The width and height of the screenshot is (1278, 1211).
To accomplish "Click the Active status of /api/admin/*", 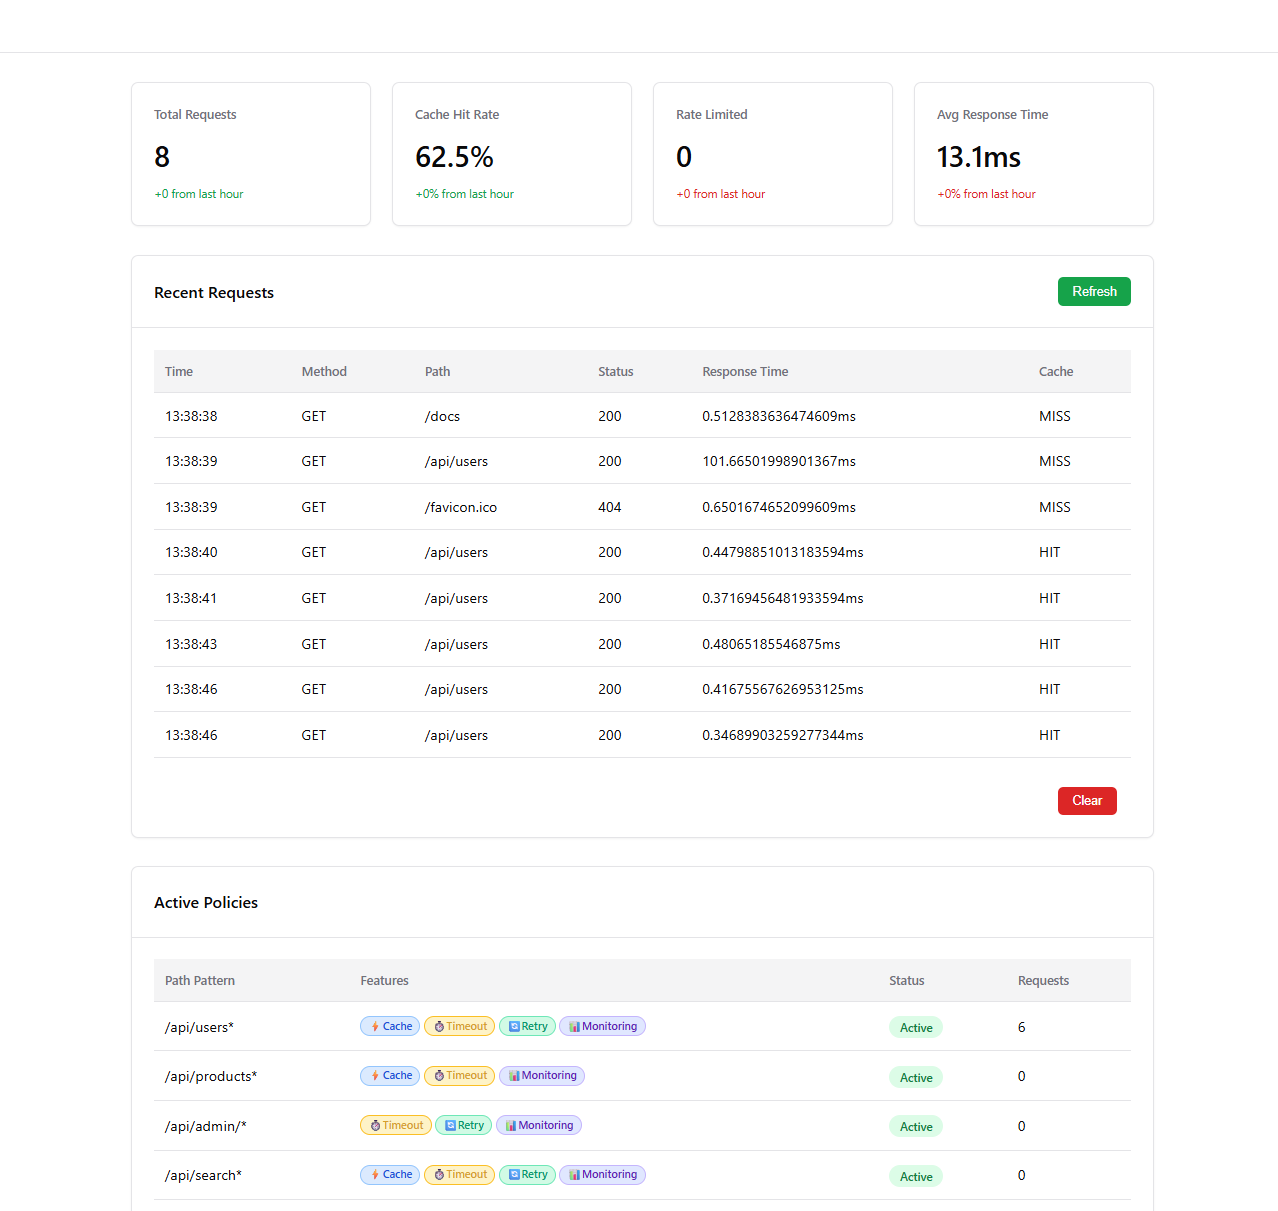I will click(916, 1126).
